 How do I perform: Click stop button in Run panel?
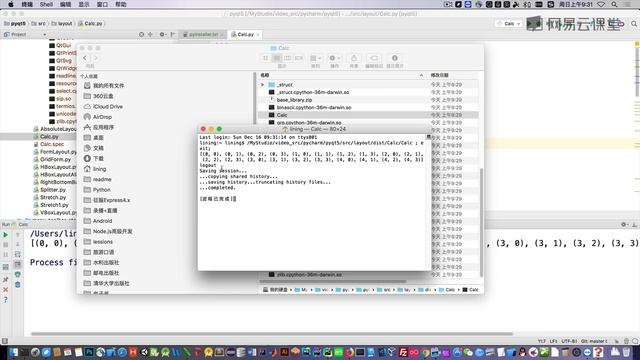6,245
